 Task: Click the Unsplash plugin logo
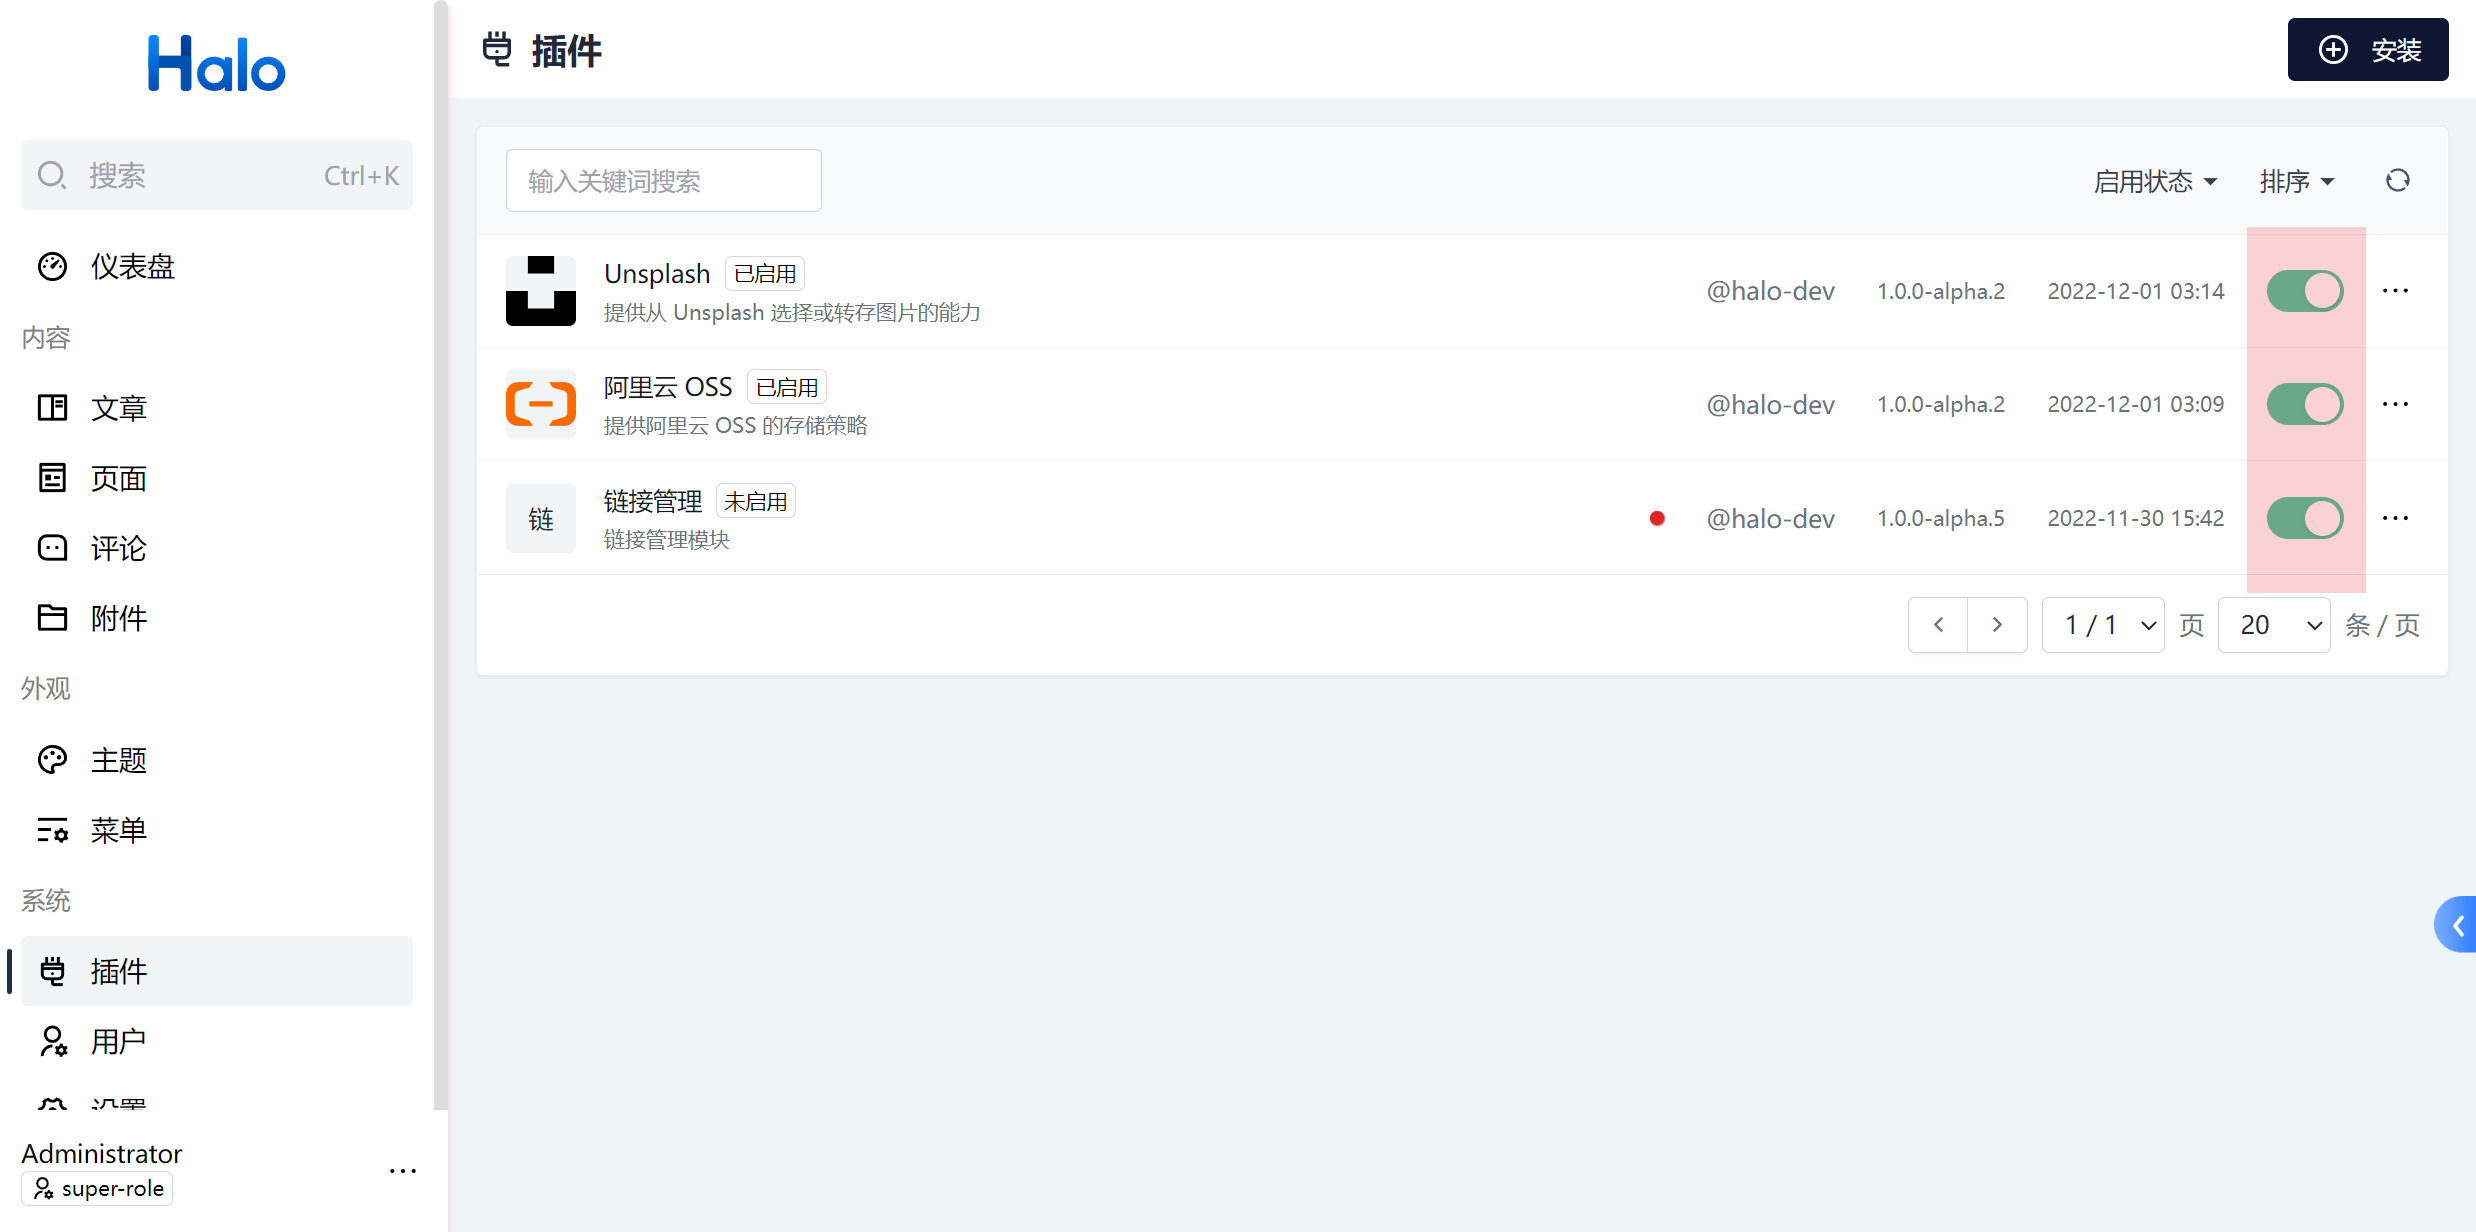(540, 291)
